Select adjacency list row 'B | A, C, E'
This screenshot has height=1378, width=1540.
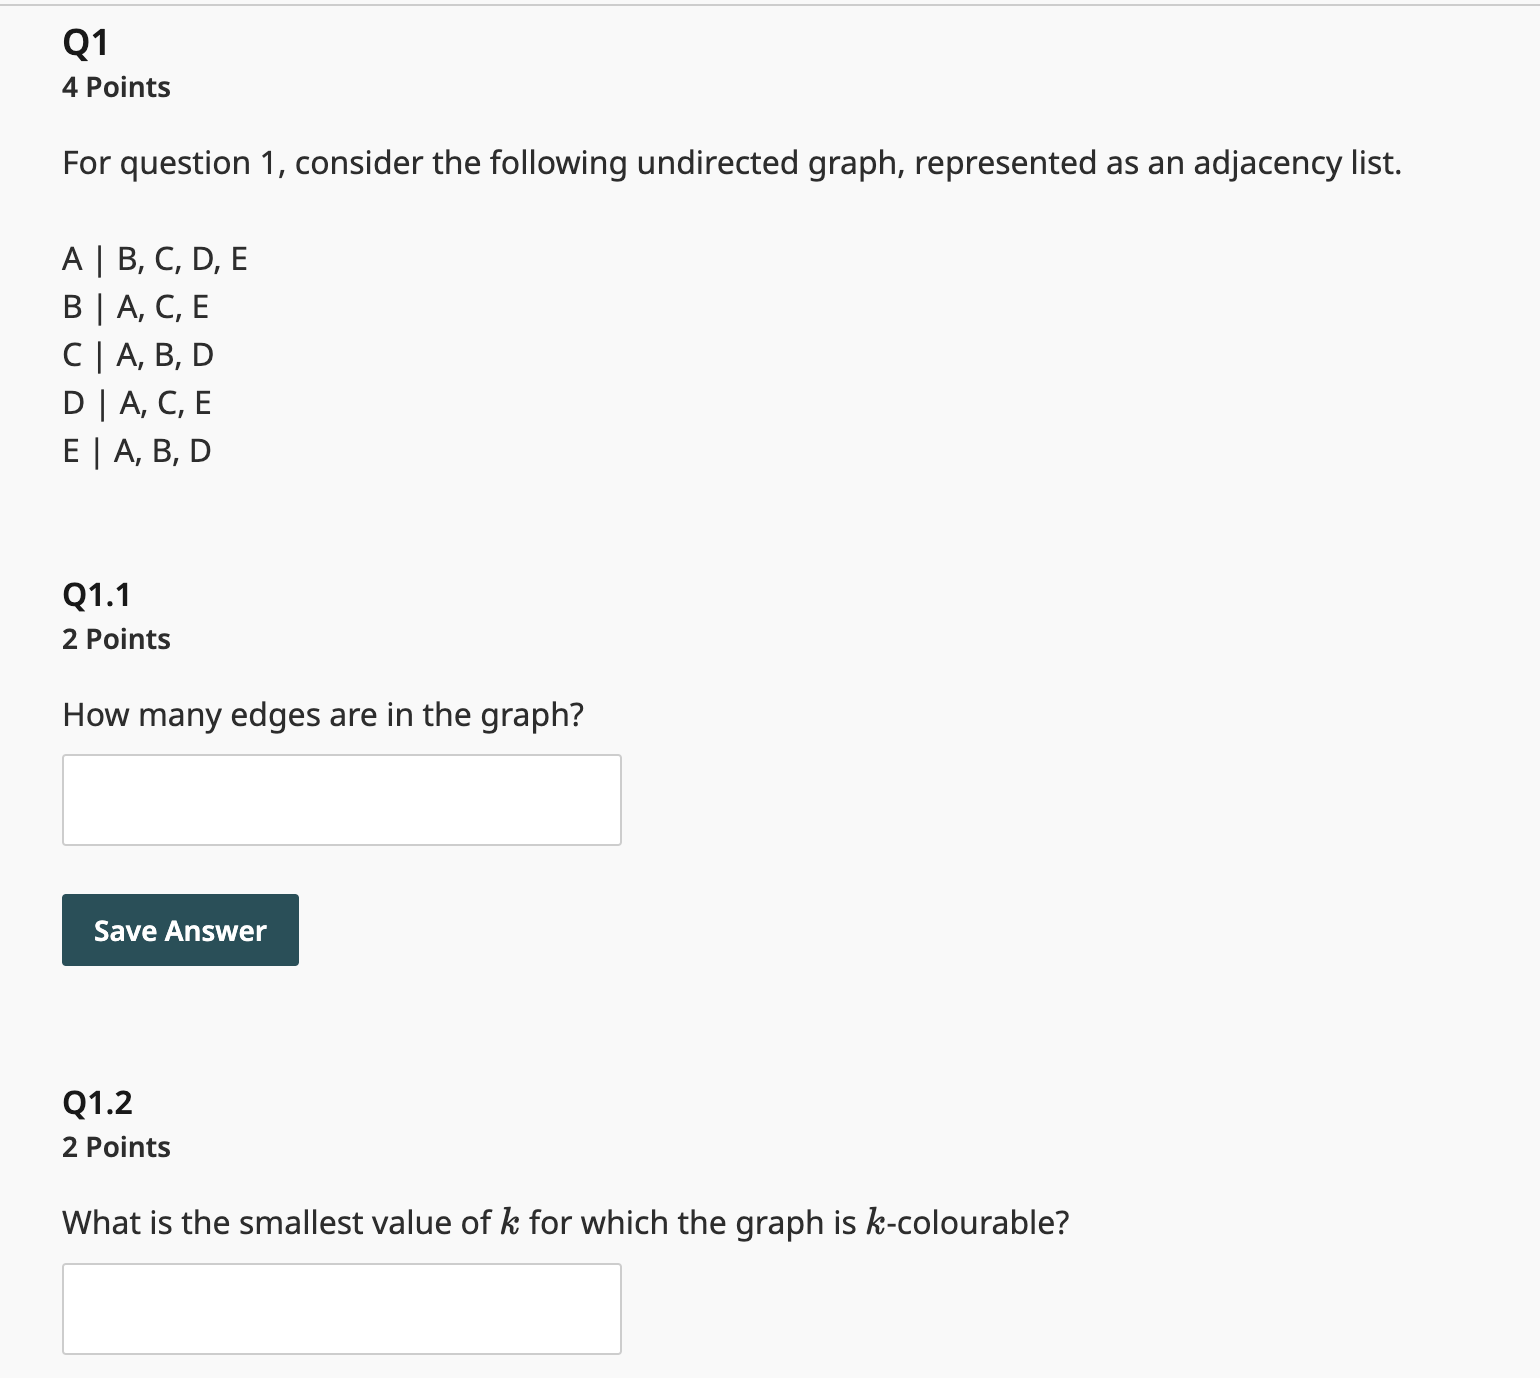click(135, 307)
